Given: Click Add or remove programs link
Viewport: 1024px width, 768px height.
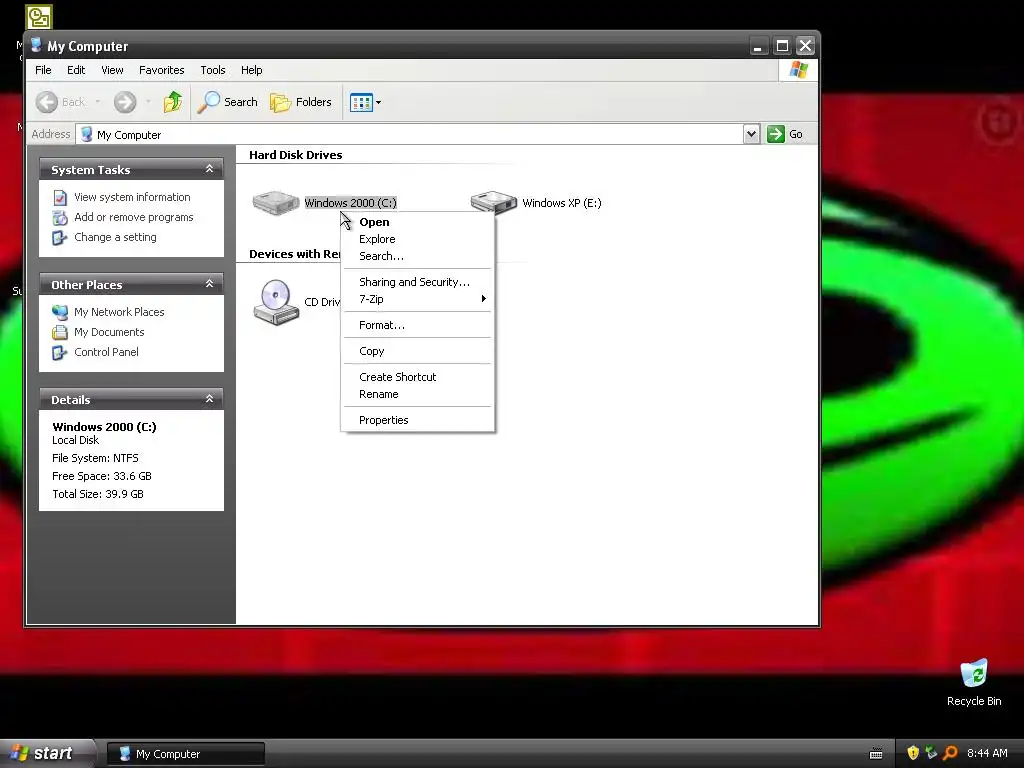Looking at the screenshot, I should [133, 217].
